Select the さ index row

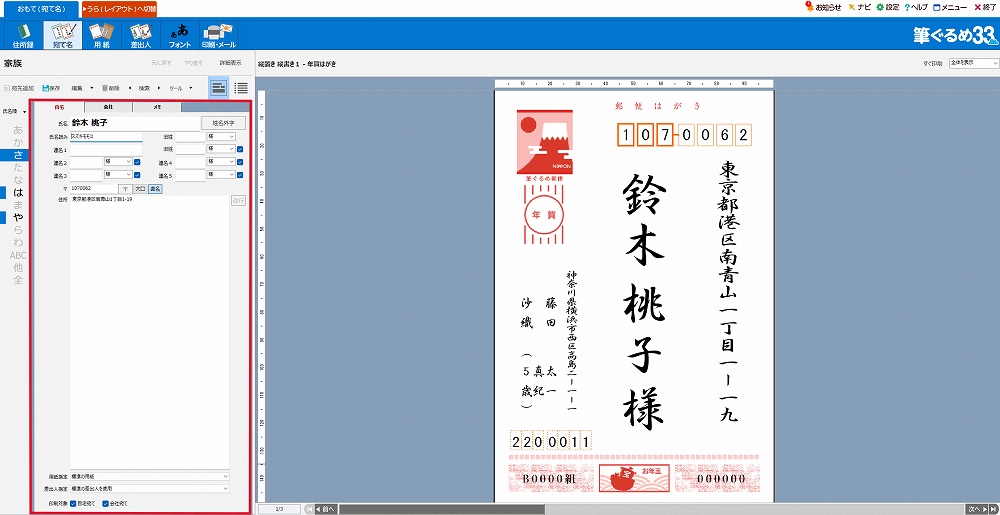(x=15, y=155)
